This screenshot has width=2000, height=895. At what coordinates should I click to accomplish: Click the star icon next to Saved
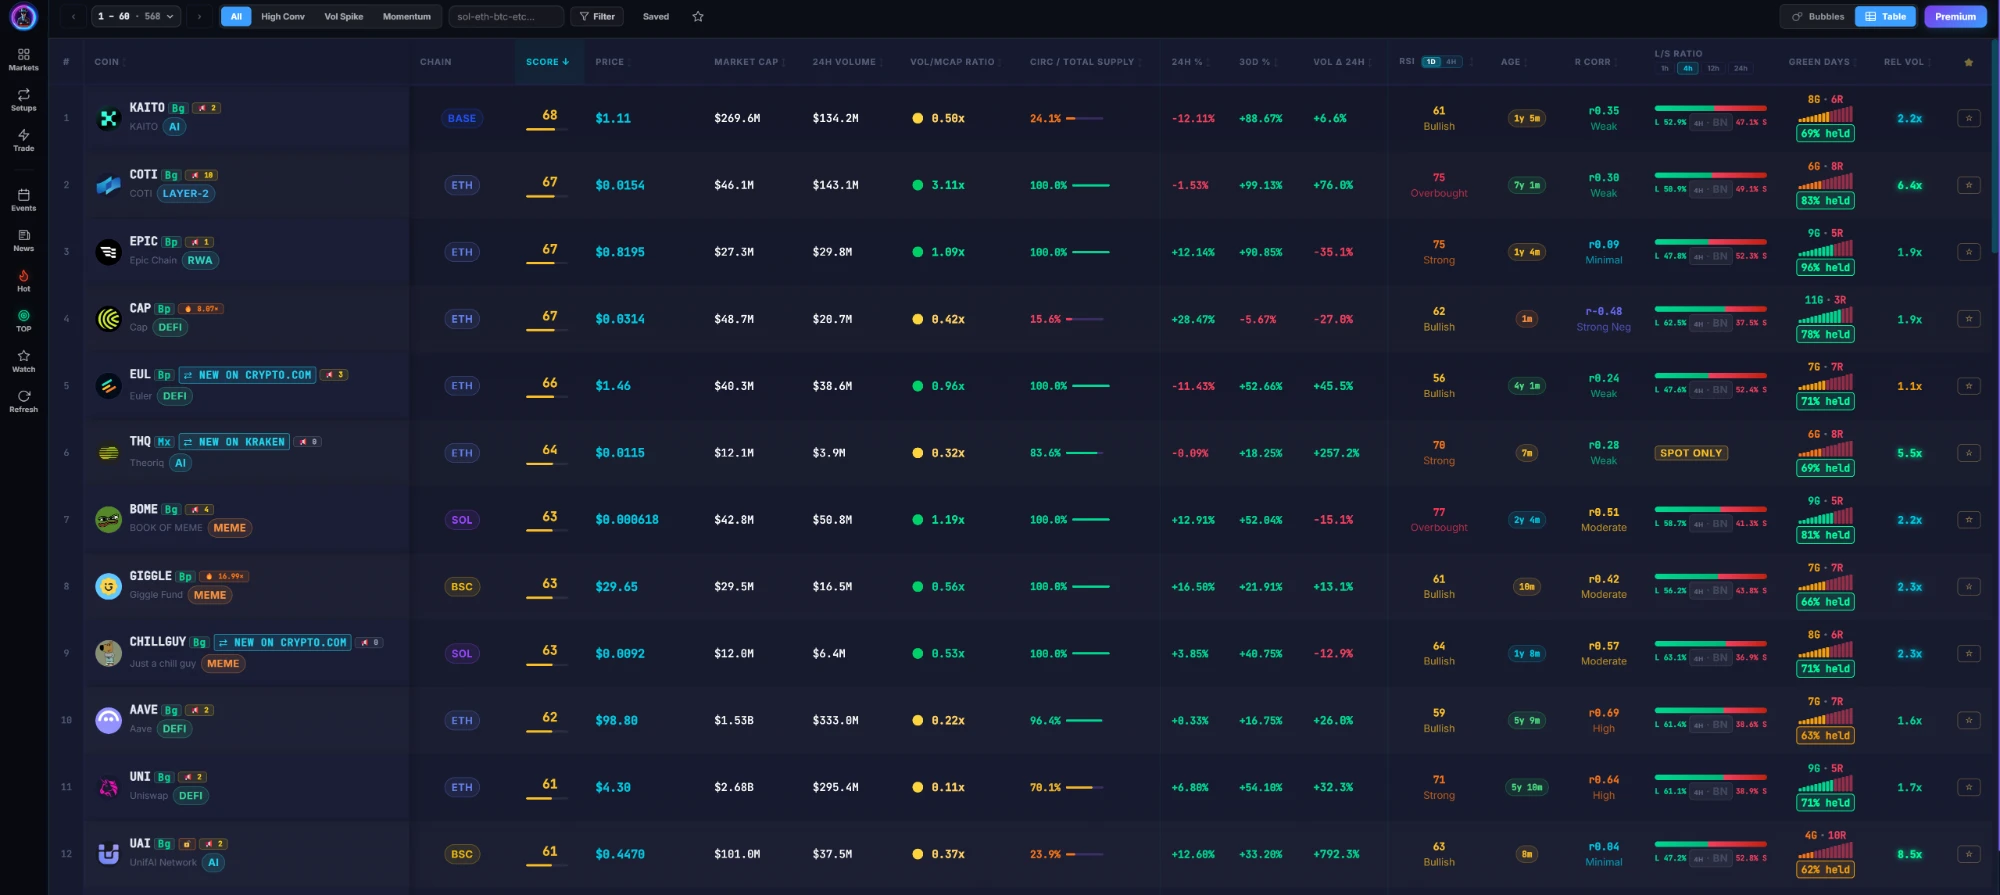698,16
